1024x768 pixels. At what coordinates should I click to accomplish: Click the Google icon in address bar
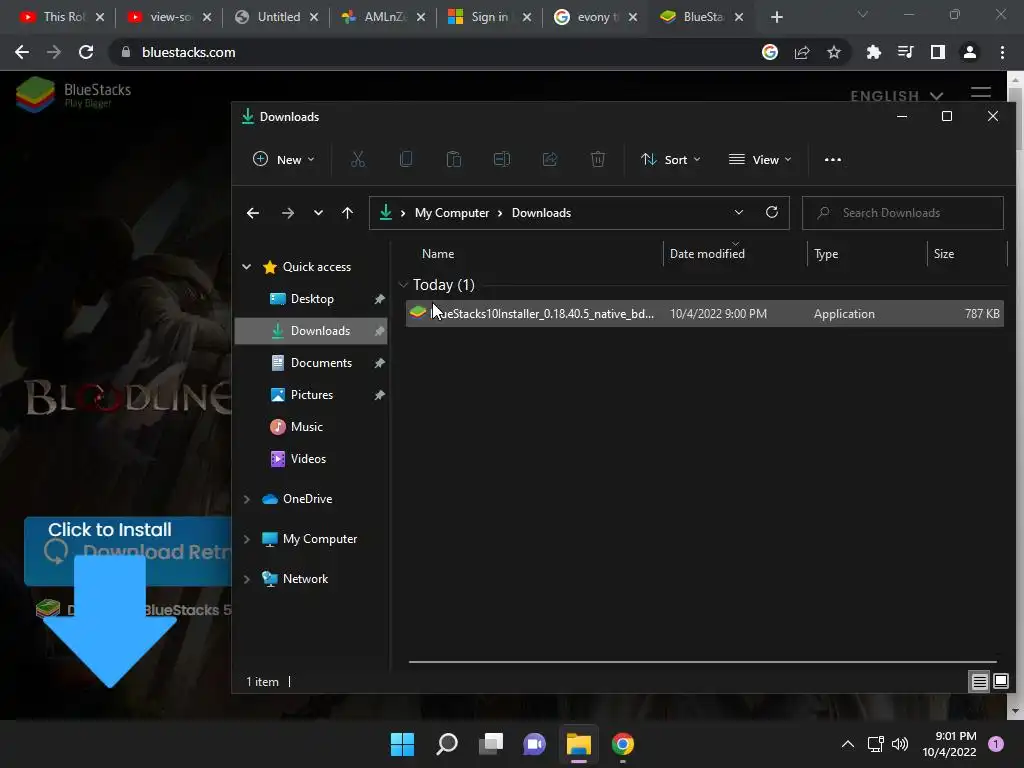click(770, 52)
